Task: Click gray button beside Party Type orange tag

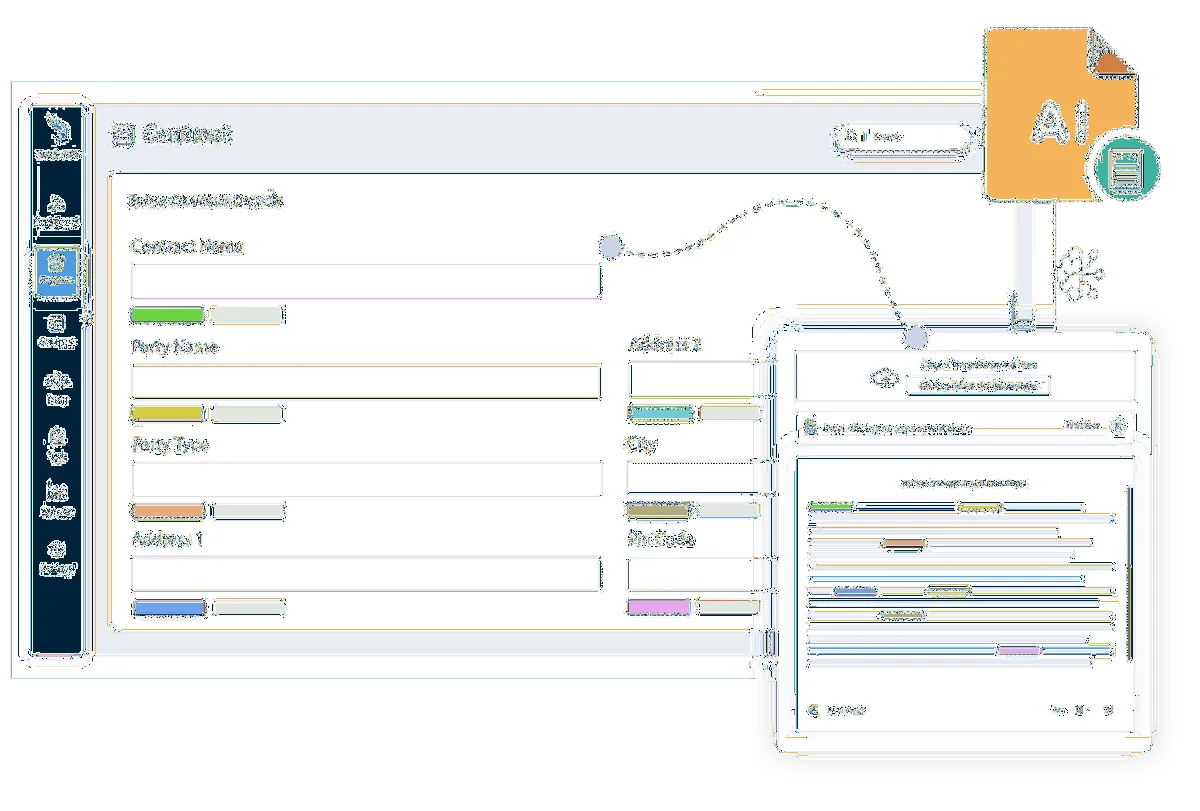Action: [248, 511]
